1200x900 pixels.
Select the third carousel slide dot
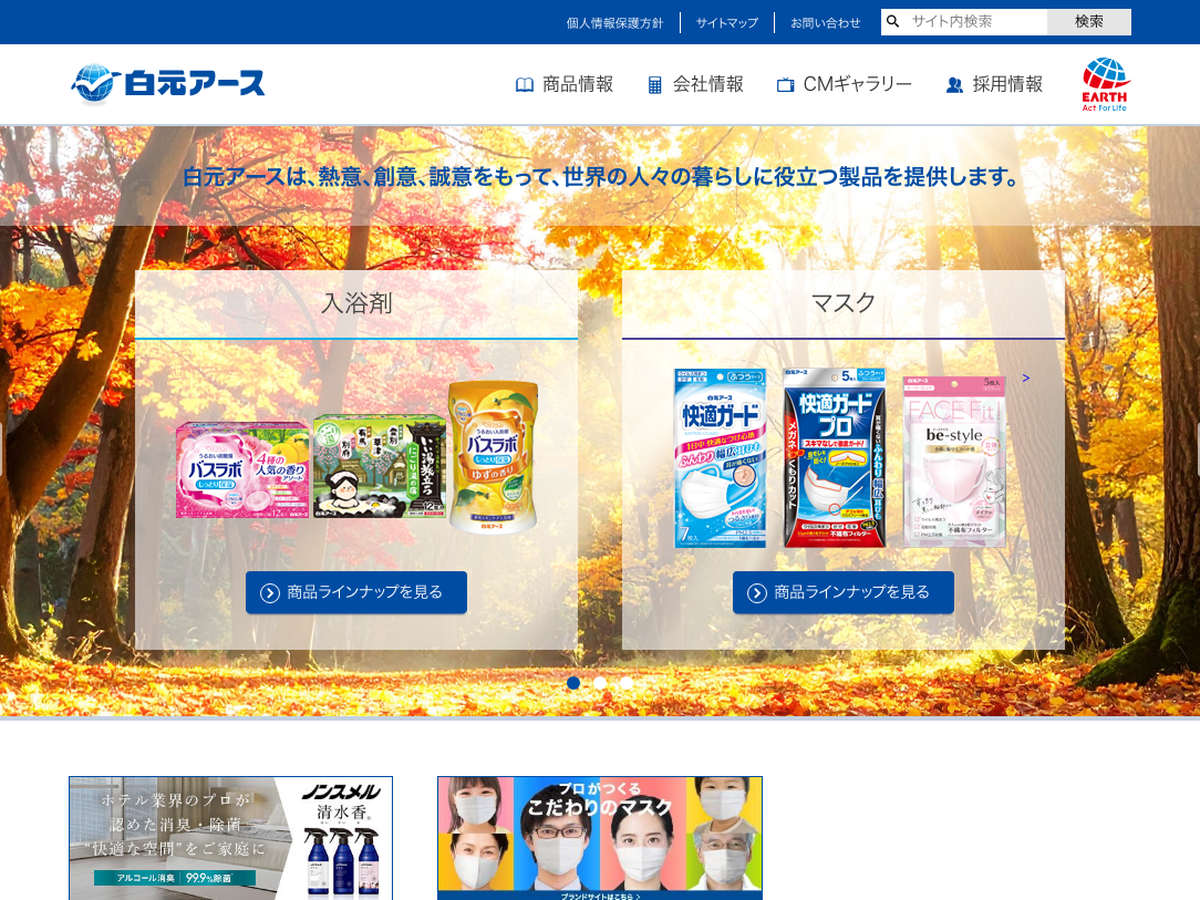627,683
